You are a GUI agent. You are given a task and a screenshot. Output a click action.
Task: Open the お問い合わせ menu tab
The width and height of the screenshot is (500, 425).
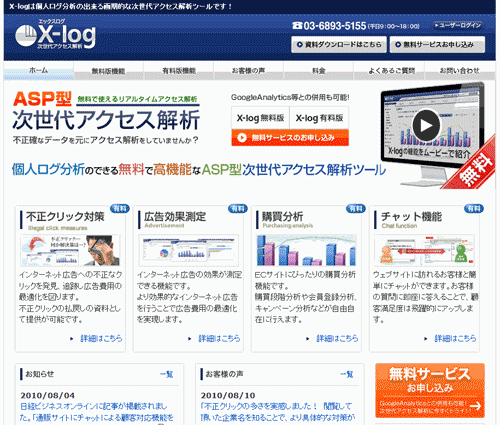[460, 71]
